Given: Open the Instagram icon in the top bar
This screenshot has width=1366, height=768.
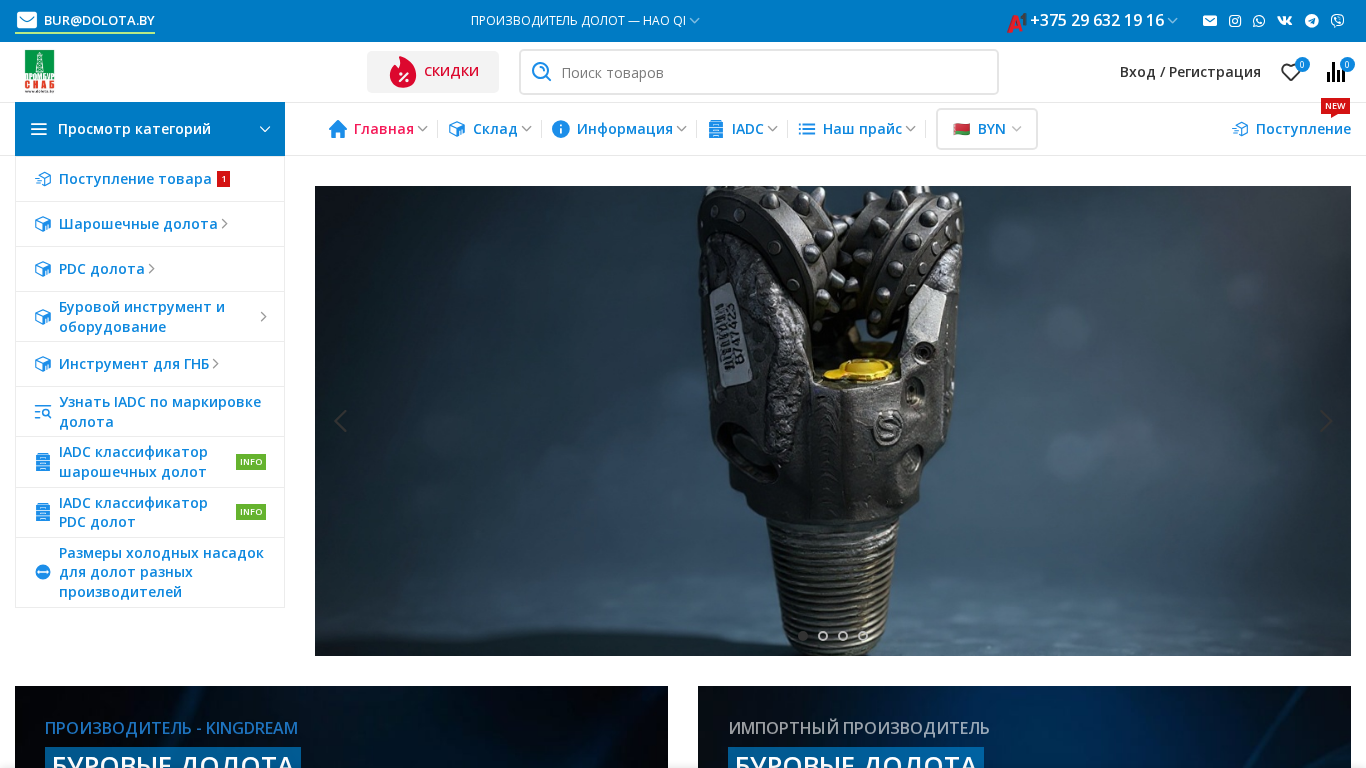Looking at the screenshot, I should click(1235, 21).
